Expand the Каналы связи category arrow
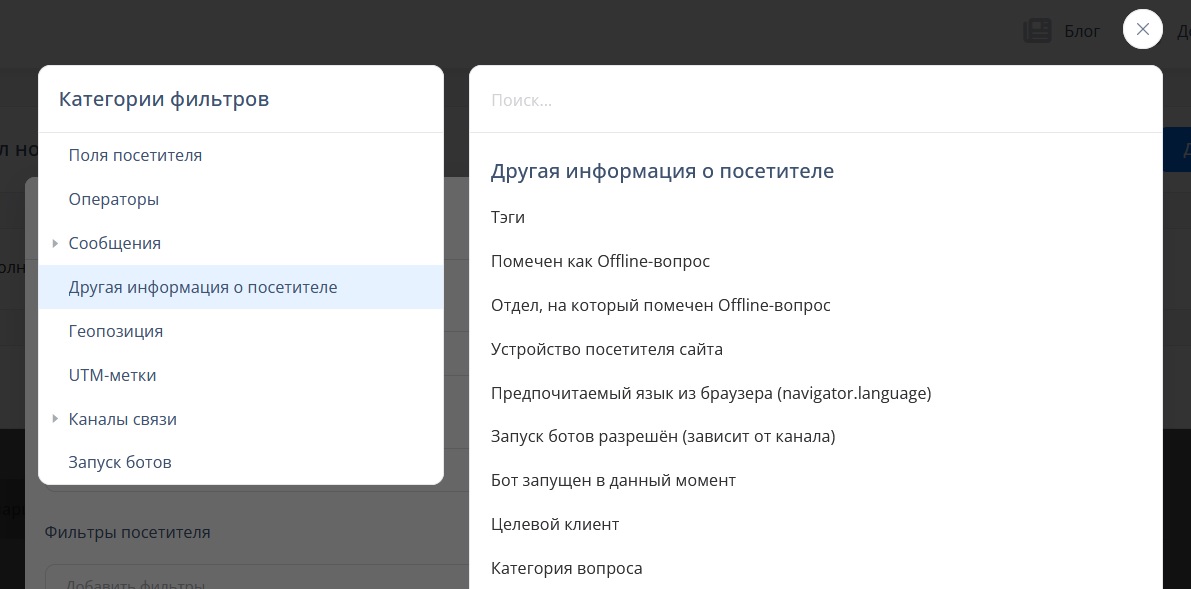Screen dimensions: 1191x589 click(x=55, y=419)
